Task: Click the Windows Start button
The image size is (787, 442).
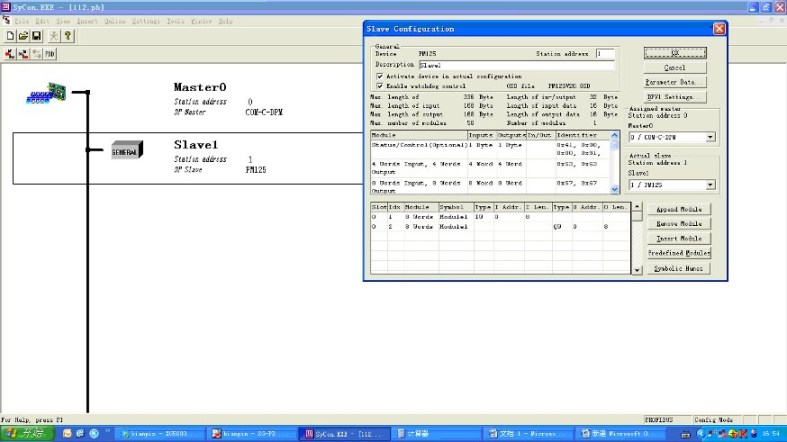Action: pyautogui.click(x=20, y=434)
